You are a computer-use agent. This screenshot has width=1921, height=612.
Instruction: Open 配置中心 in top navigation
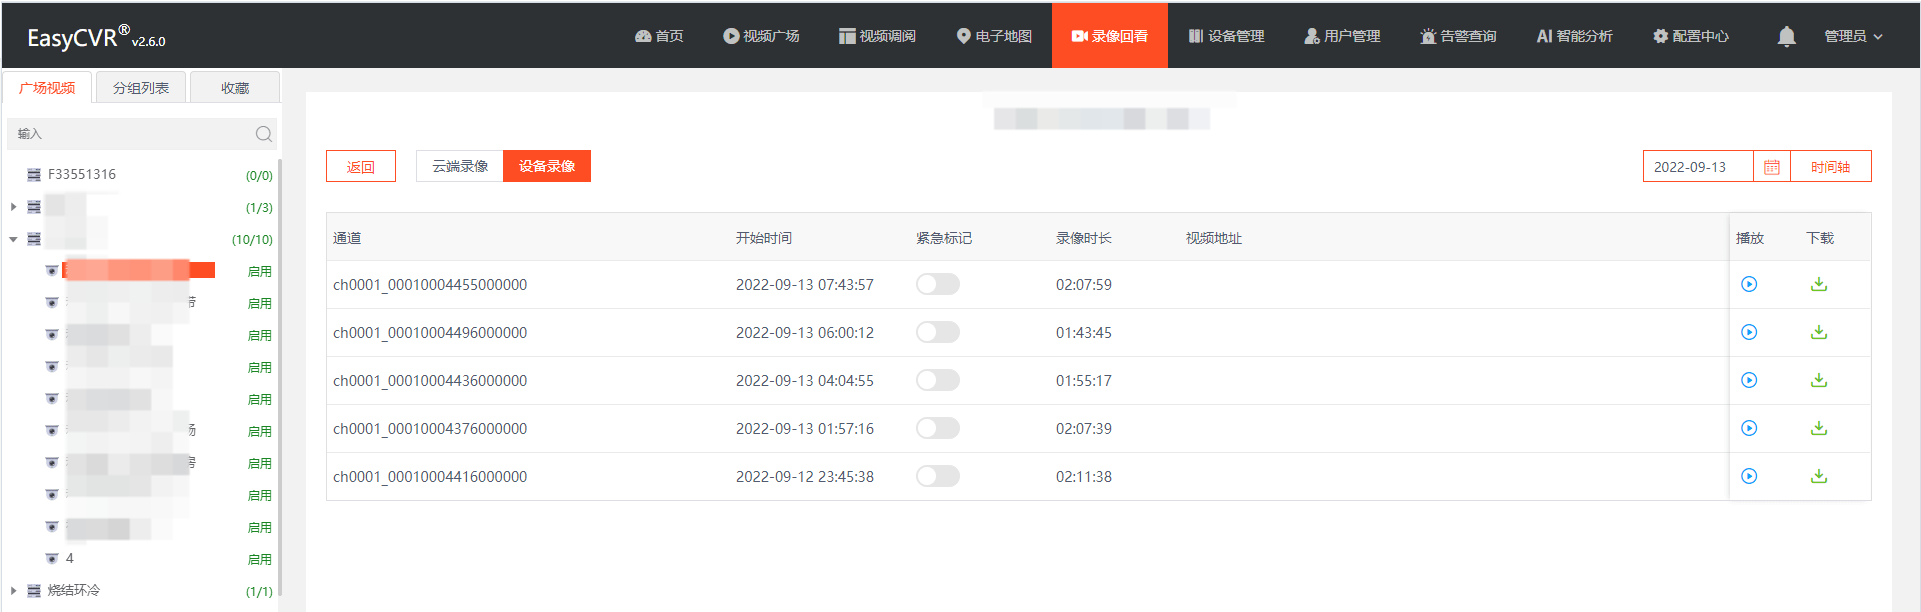tap(1690, 36)
